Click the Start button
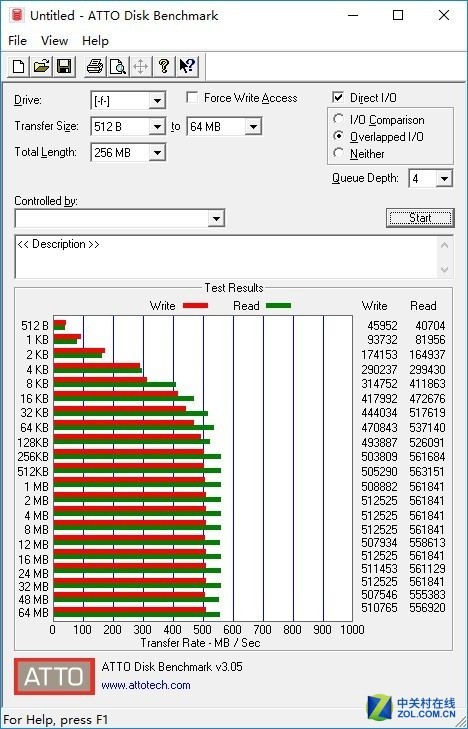The width and height of the screenshot is (468, 729). point(420,218)
